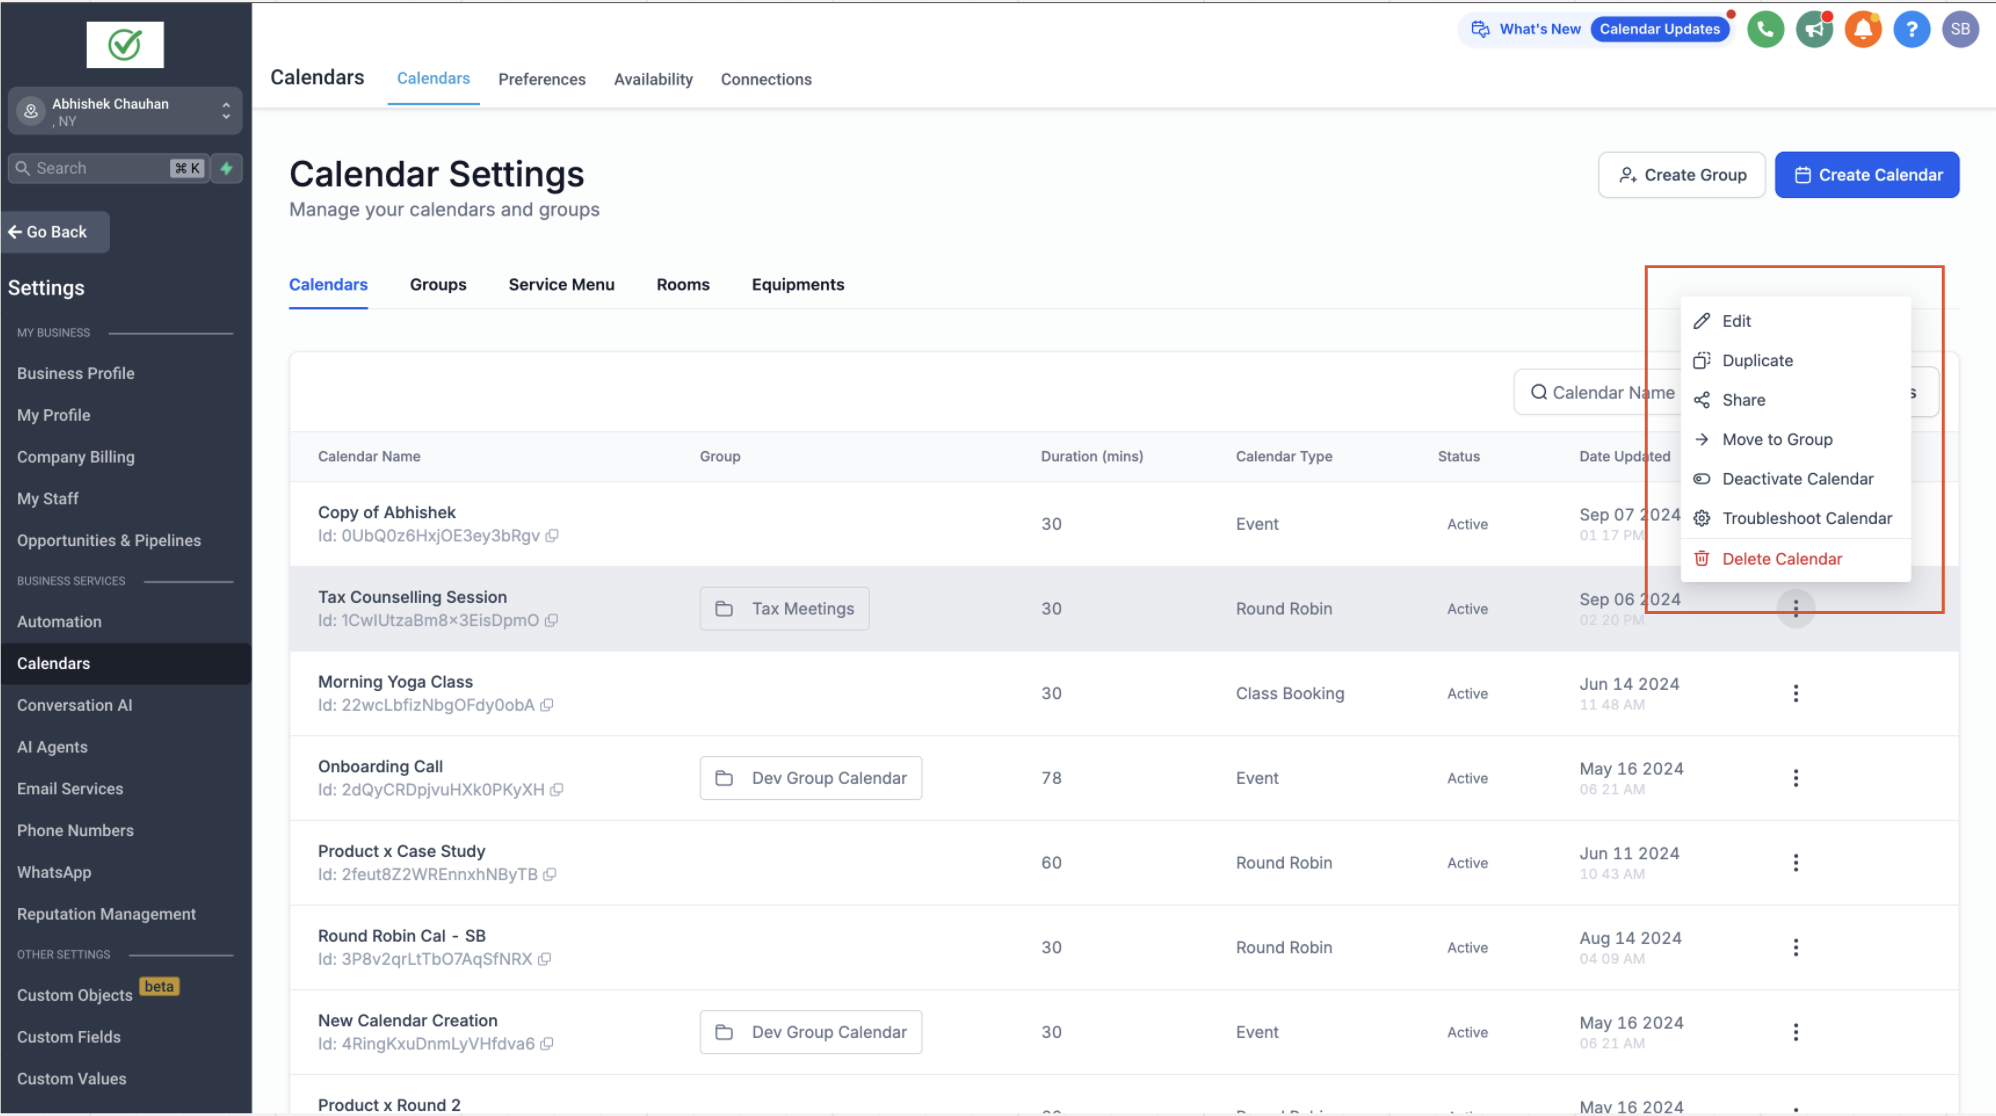Click the lightning quick actions icon

227,168
